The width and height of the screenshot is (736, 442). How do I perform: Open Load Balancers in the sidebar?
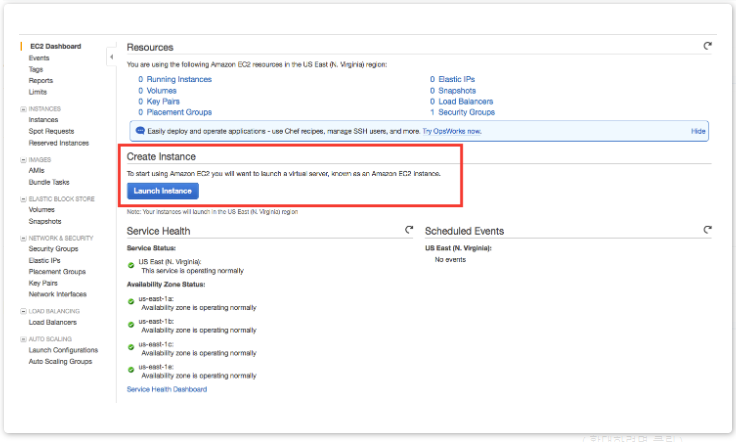point(53,322)
